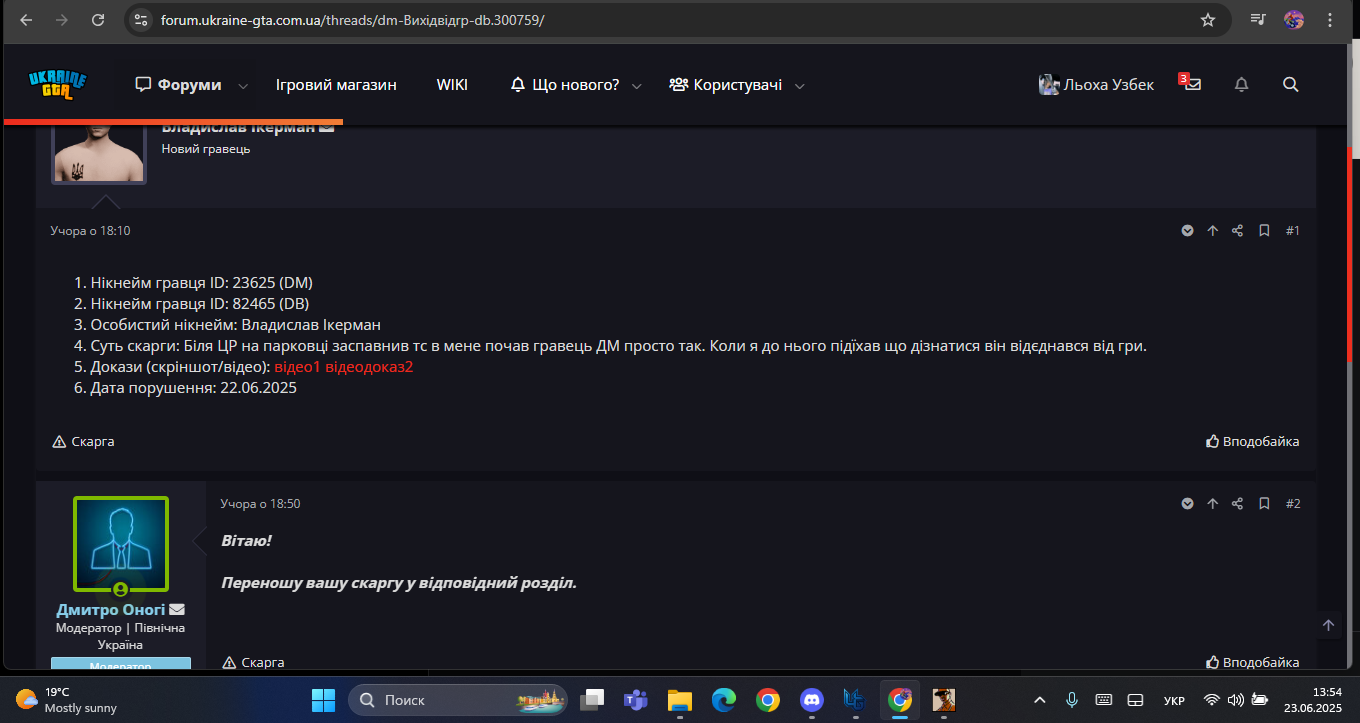
Task: View site information icon in address bar
Action: pos(141,20)
